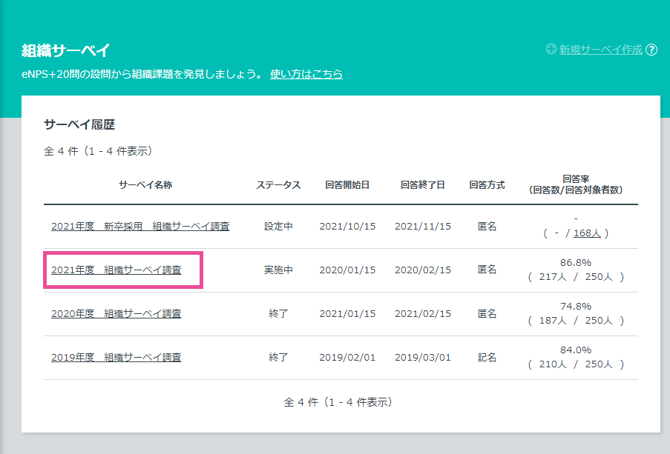
Task: Select the 2021/01/15 start date
Action: 347,313
